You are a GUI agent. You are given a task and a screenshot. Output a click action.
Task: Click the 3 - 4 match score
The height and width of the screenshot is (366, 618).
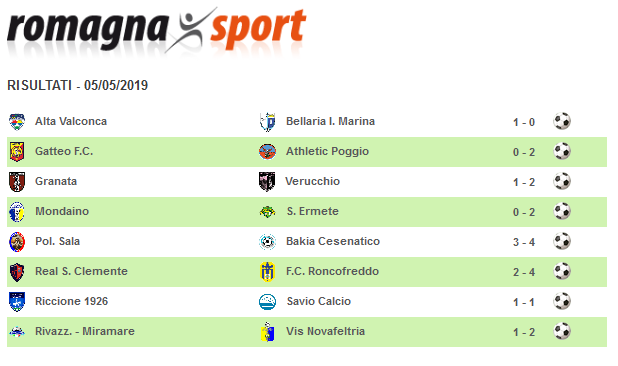(x=524, y=242)
